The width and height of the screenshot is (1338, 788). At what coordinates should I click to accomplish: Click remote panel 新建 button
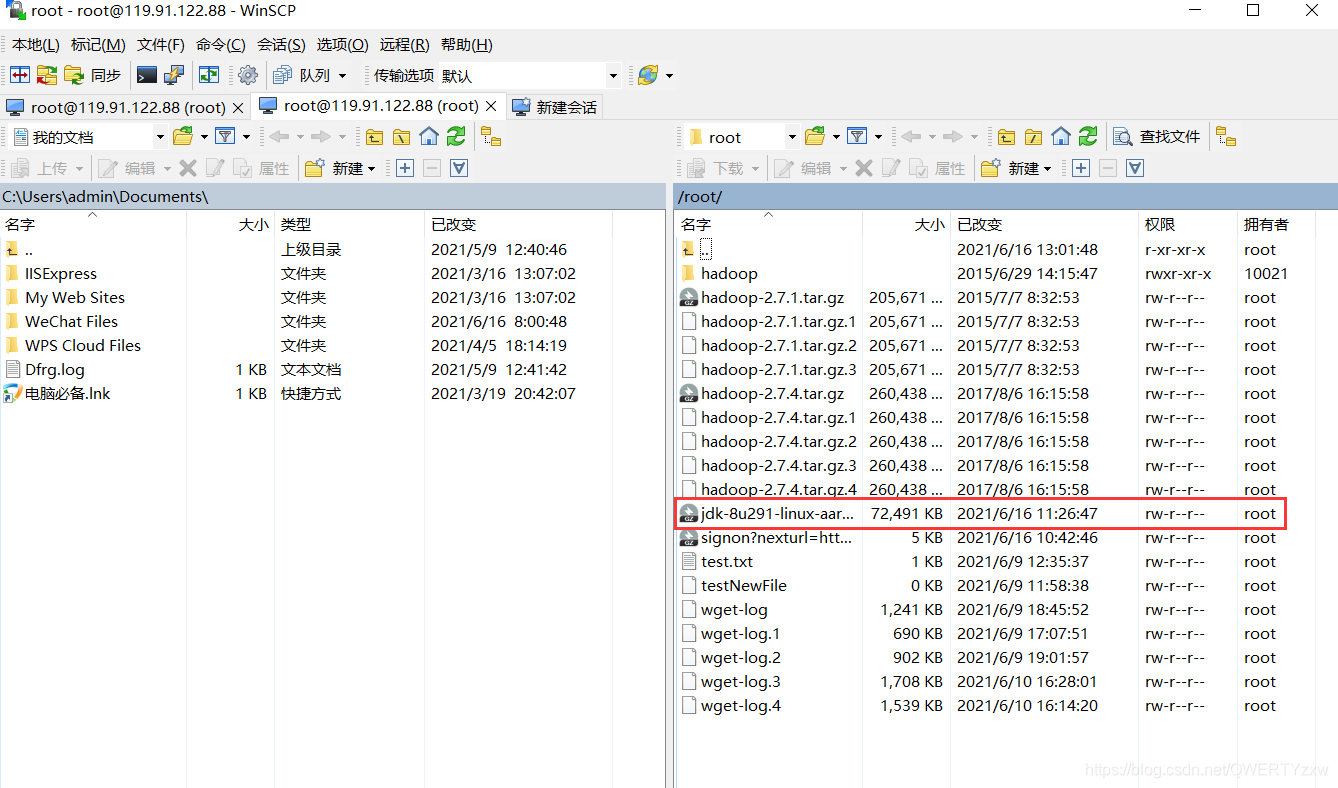coord(1016,168)
